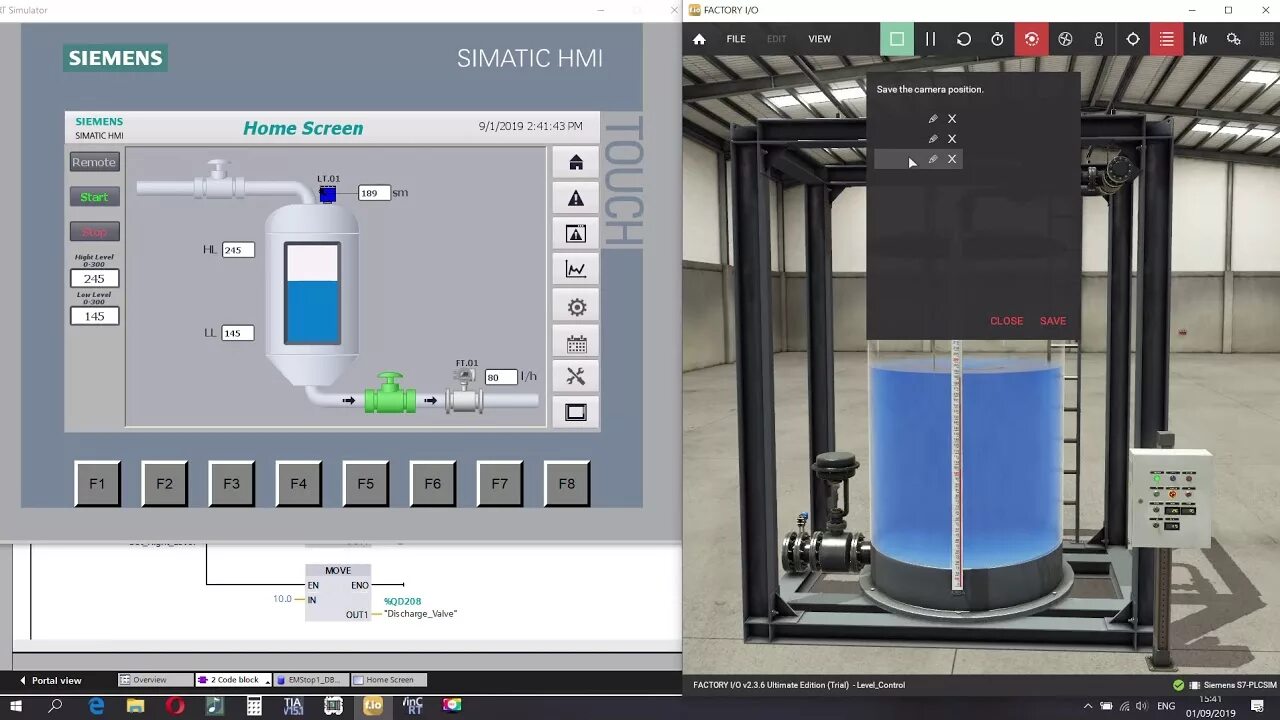Open the Home Screen editor tab
This screenshot has width=1280, height=720.
(x=390, y=680)
